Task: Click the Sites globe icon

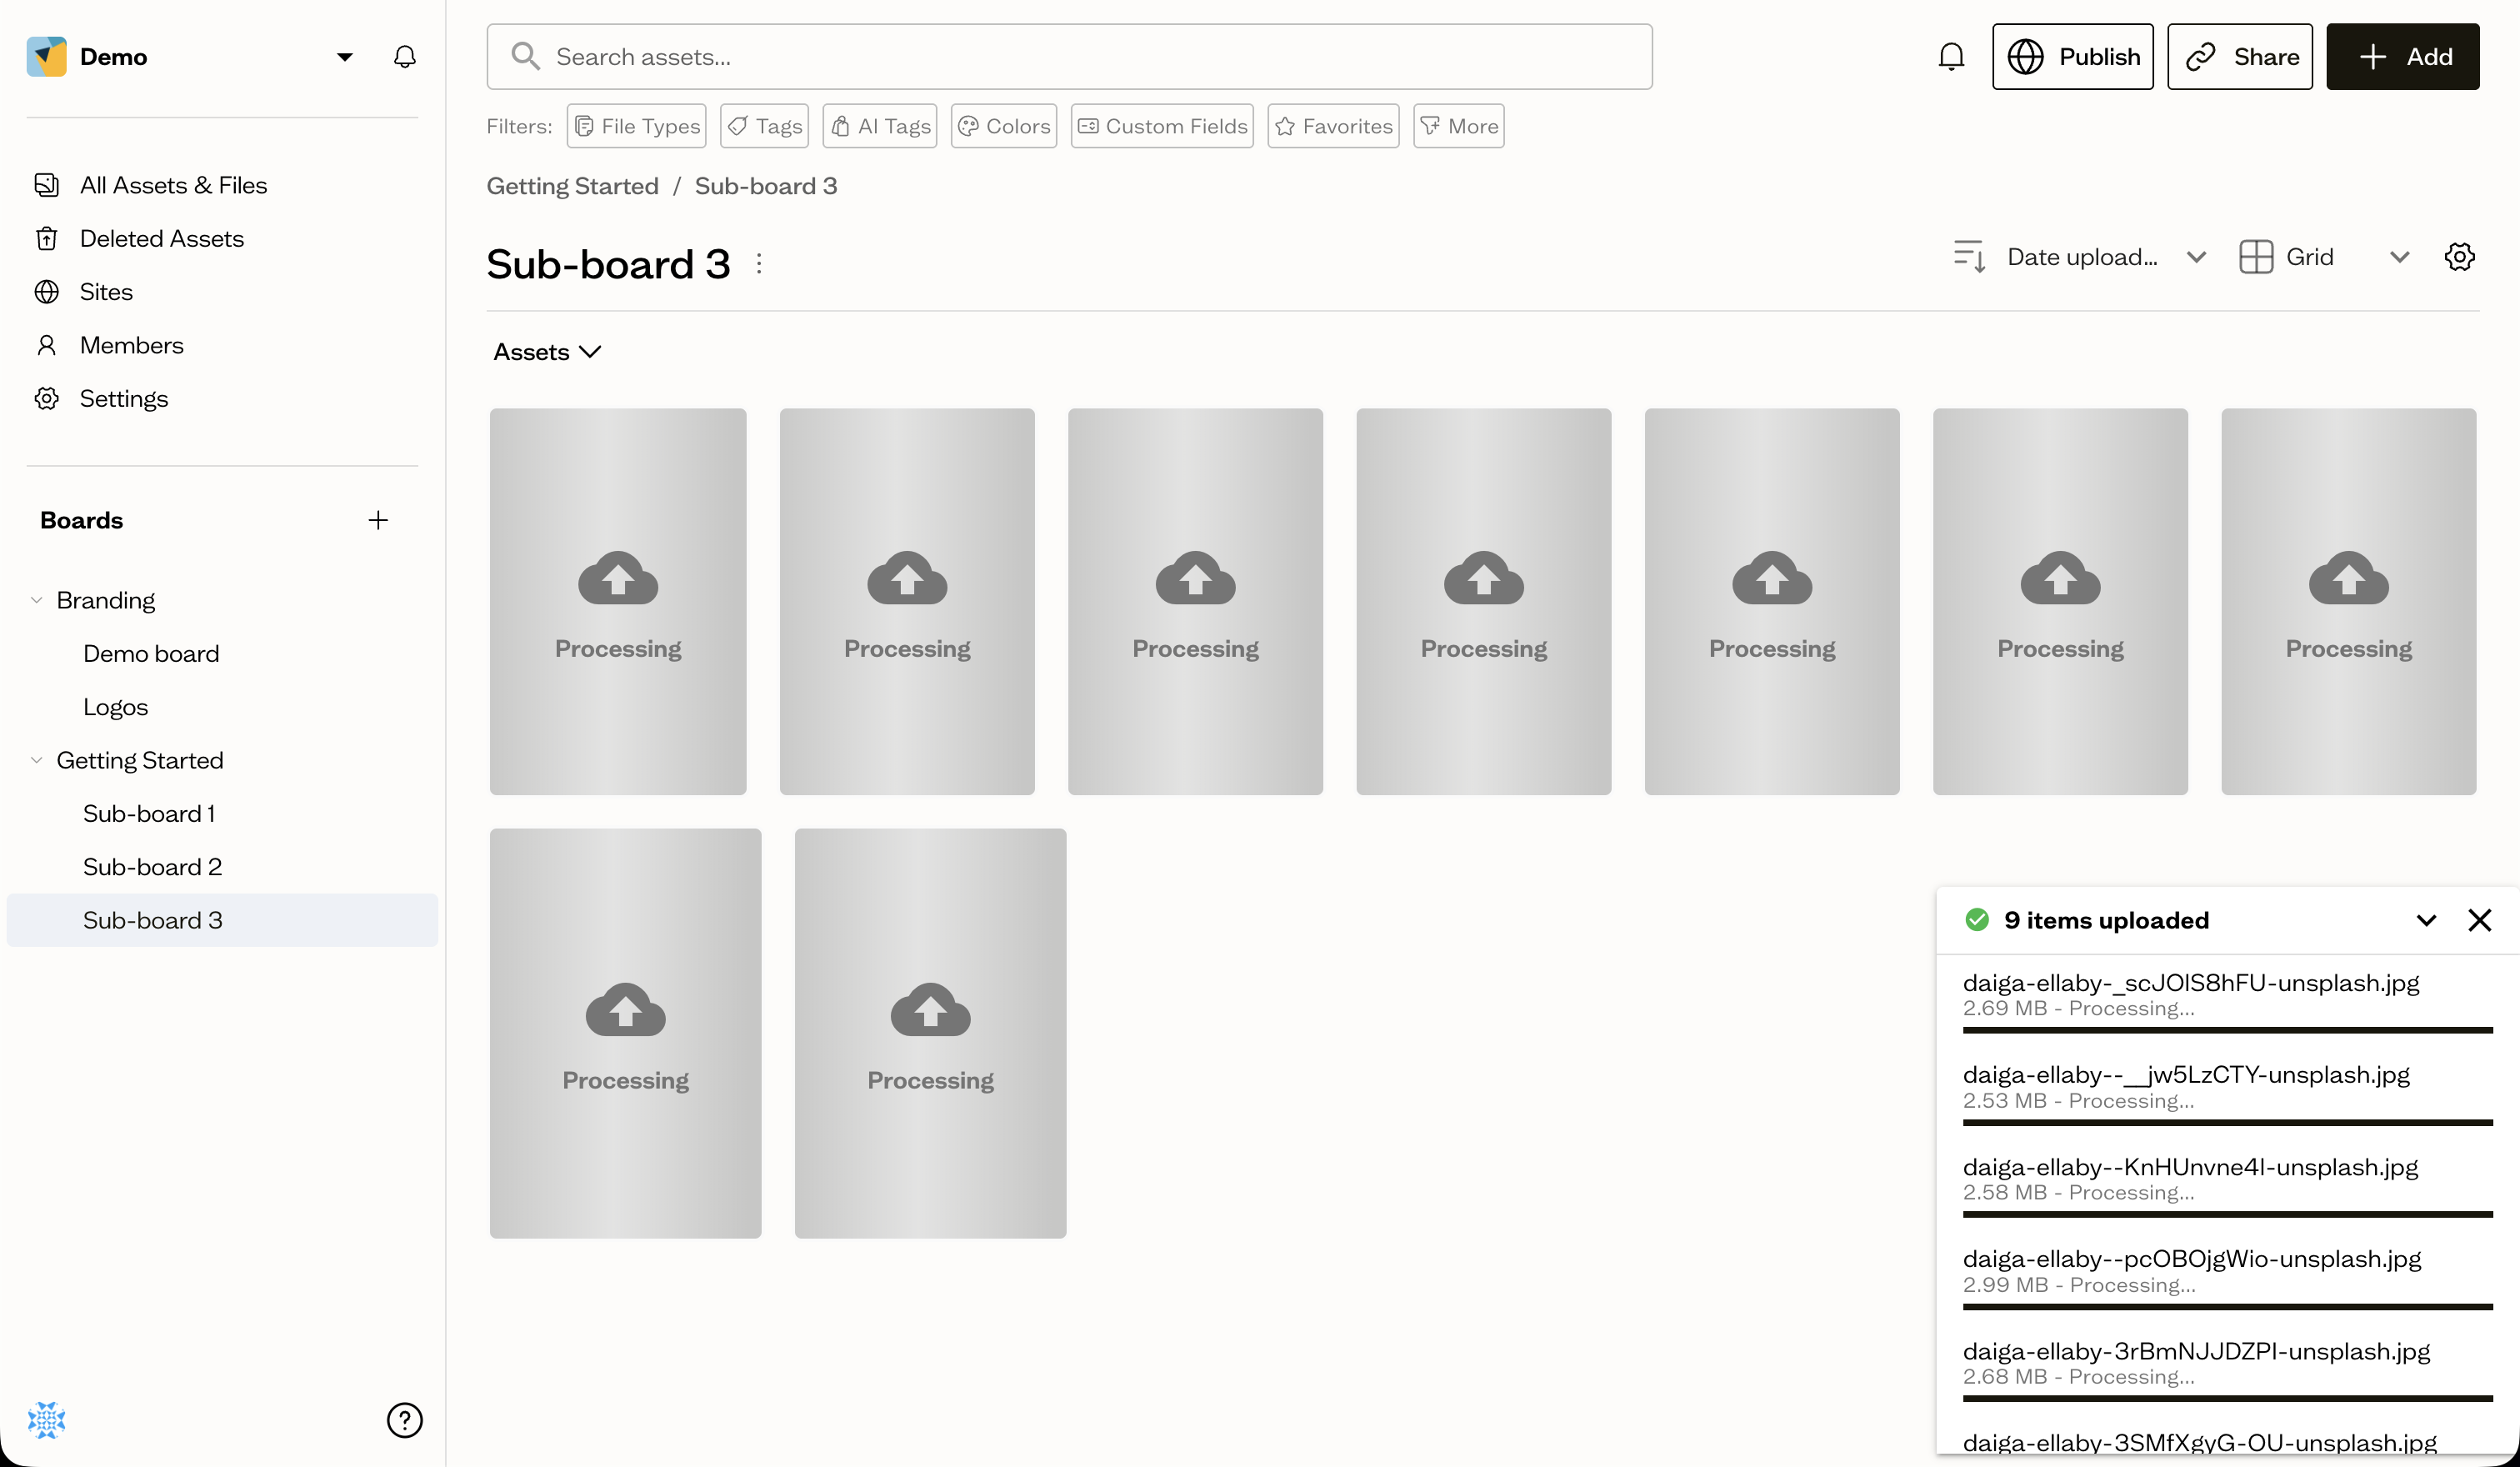Action: pos(46,292)
